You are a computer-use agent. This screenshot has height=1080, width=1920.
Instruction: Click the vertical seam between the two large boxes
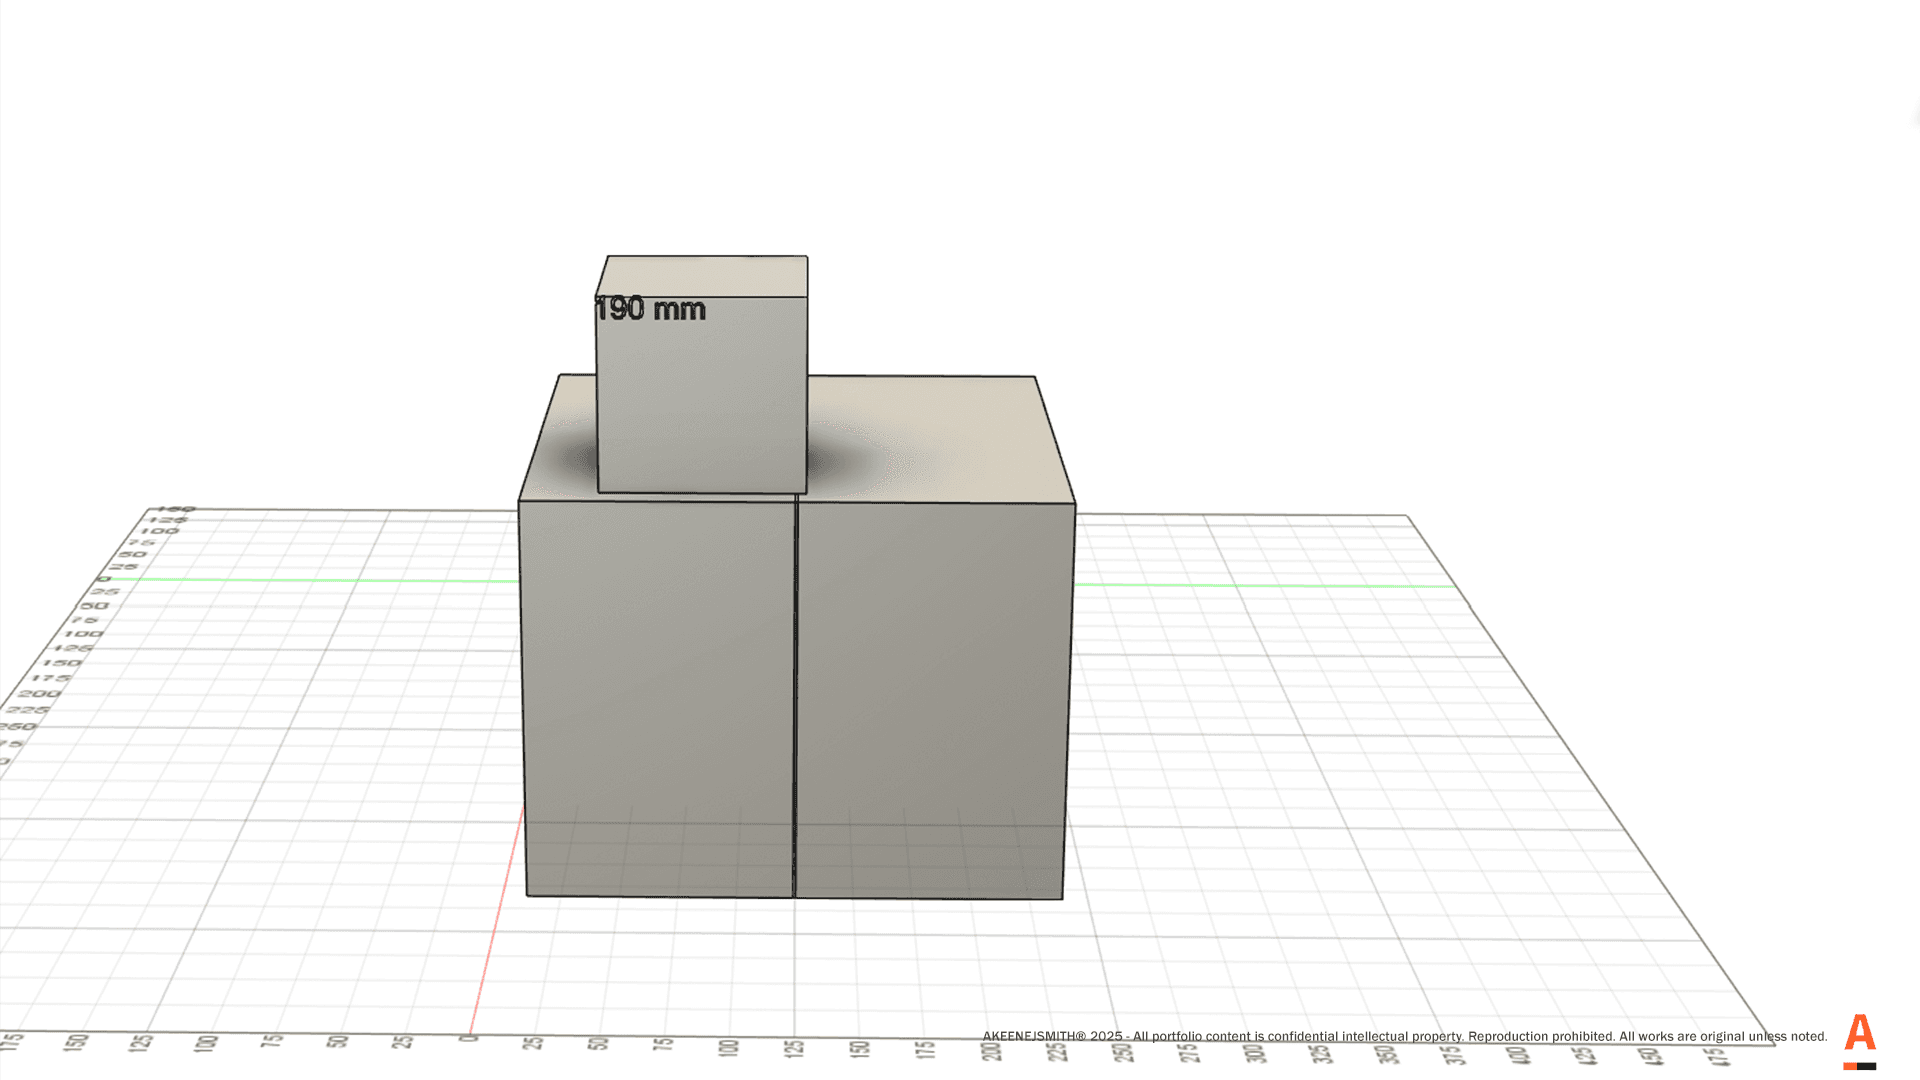[795, 700]
